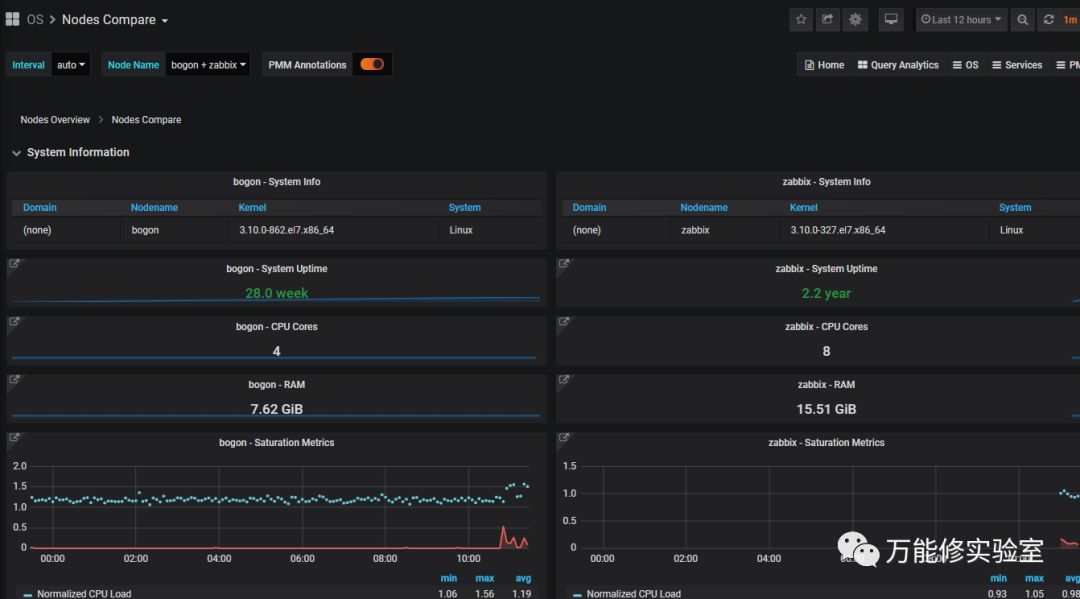Open zabbix - System Info panel title
This screenshot has height=599, width=1080.
(x=826, y=182)
